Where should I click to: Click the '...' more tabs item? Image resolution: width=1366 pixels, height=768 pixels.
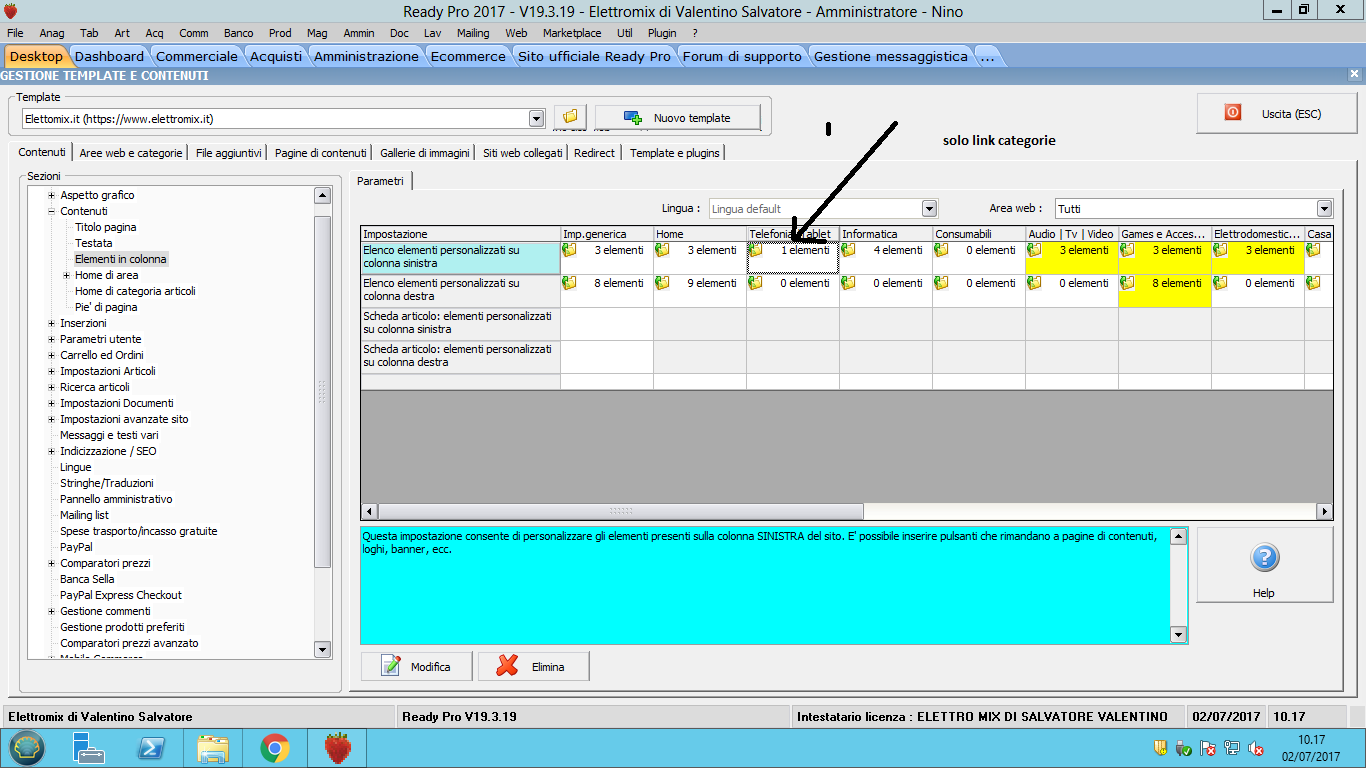[987, 56]
